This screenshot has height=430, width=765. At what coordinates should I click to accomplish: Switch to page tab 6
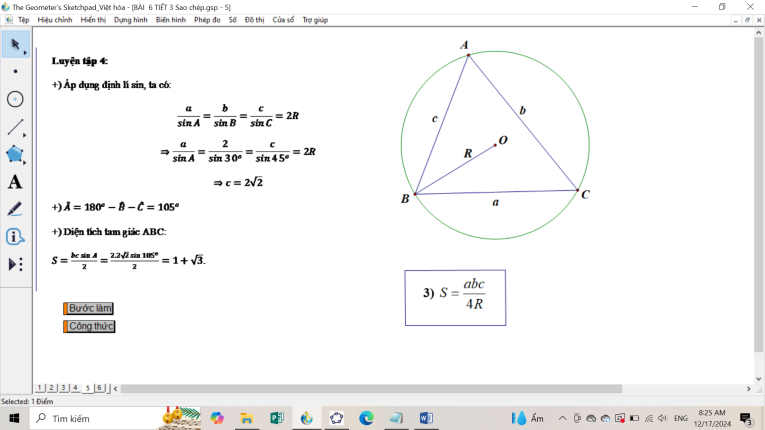pyautogui.click(x=99, y=388)
